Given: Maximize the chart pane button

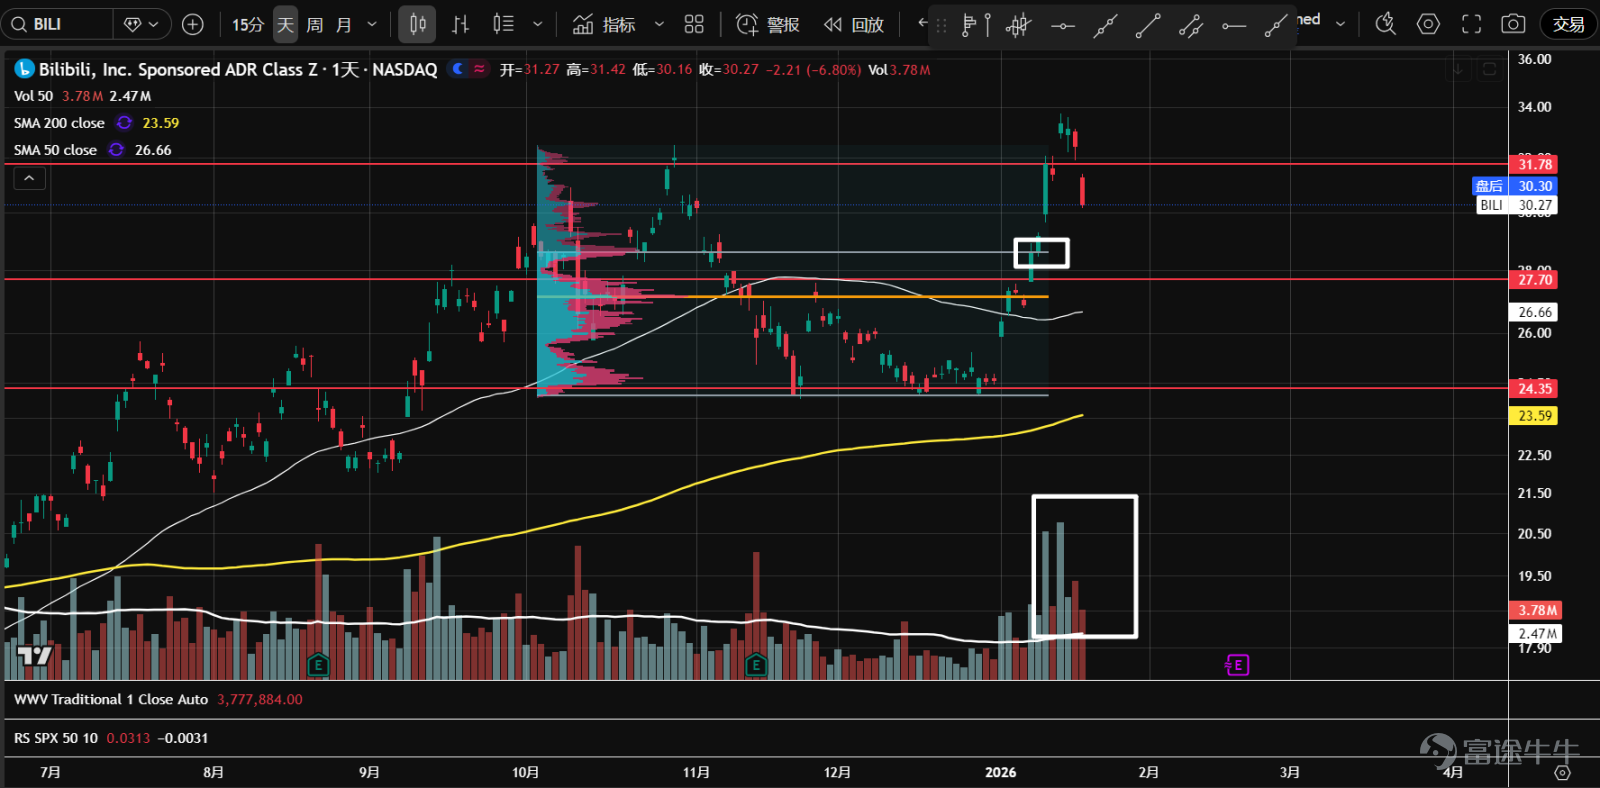Looking at the screenshot, I should coord(1489,69).
